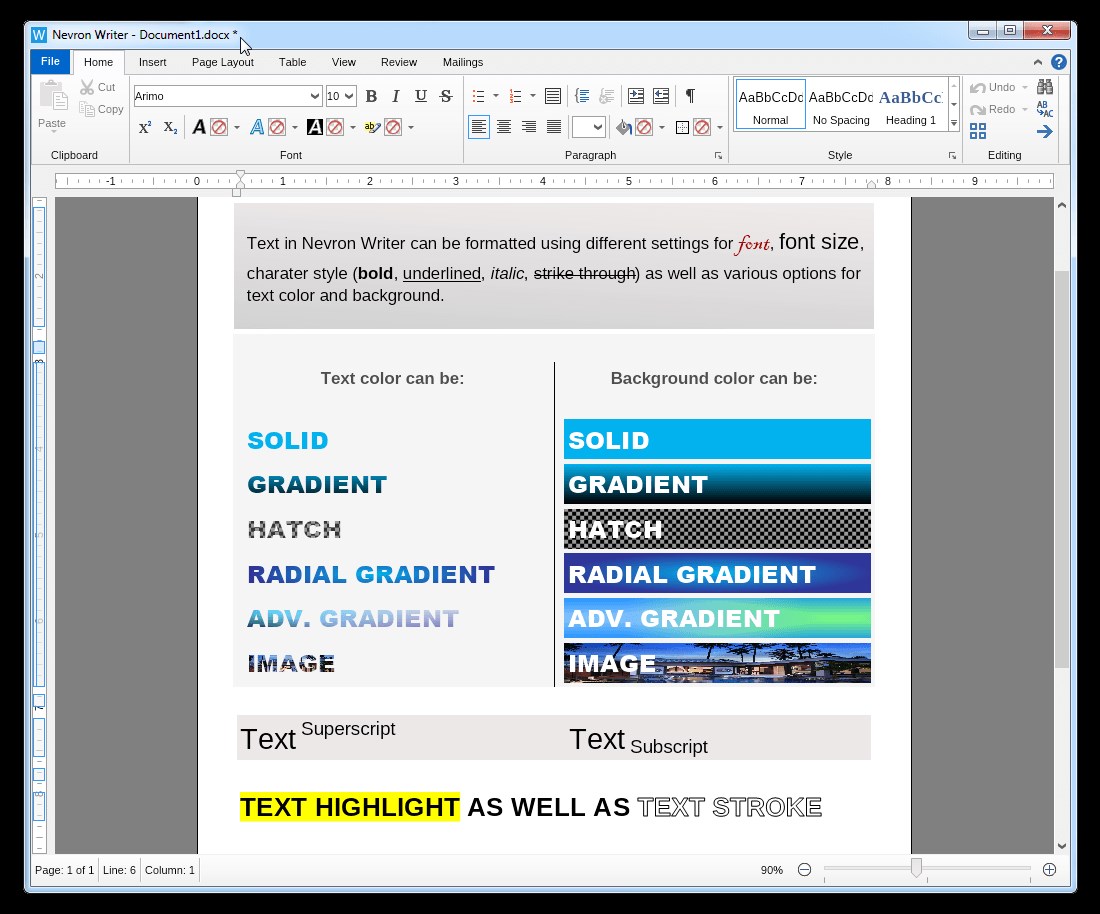Increase the paragraph indent

[x=636, y=96]
